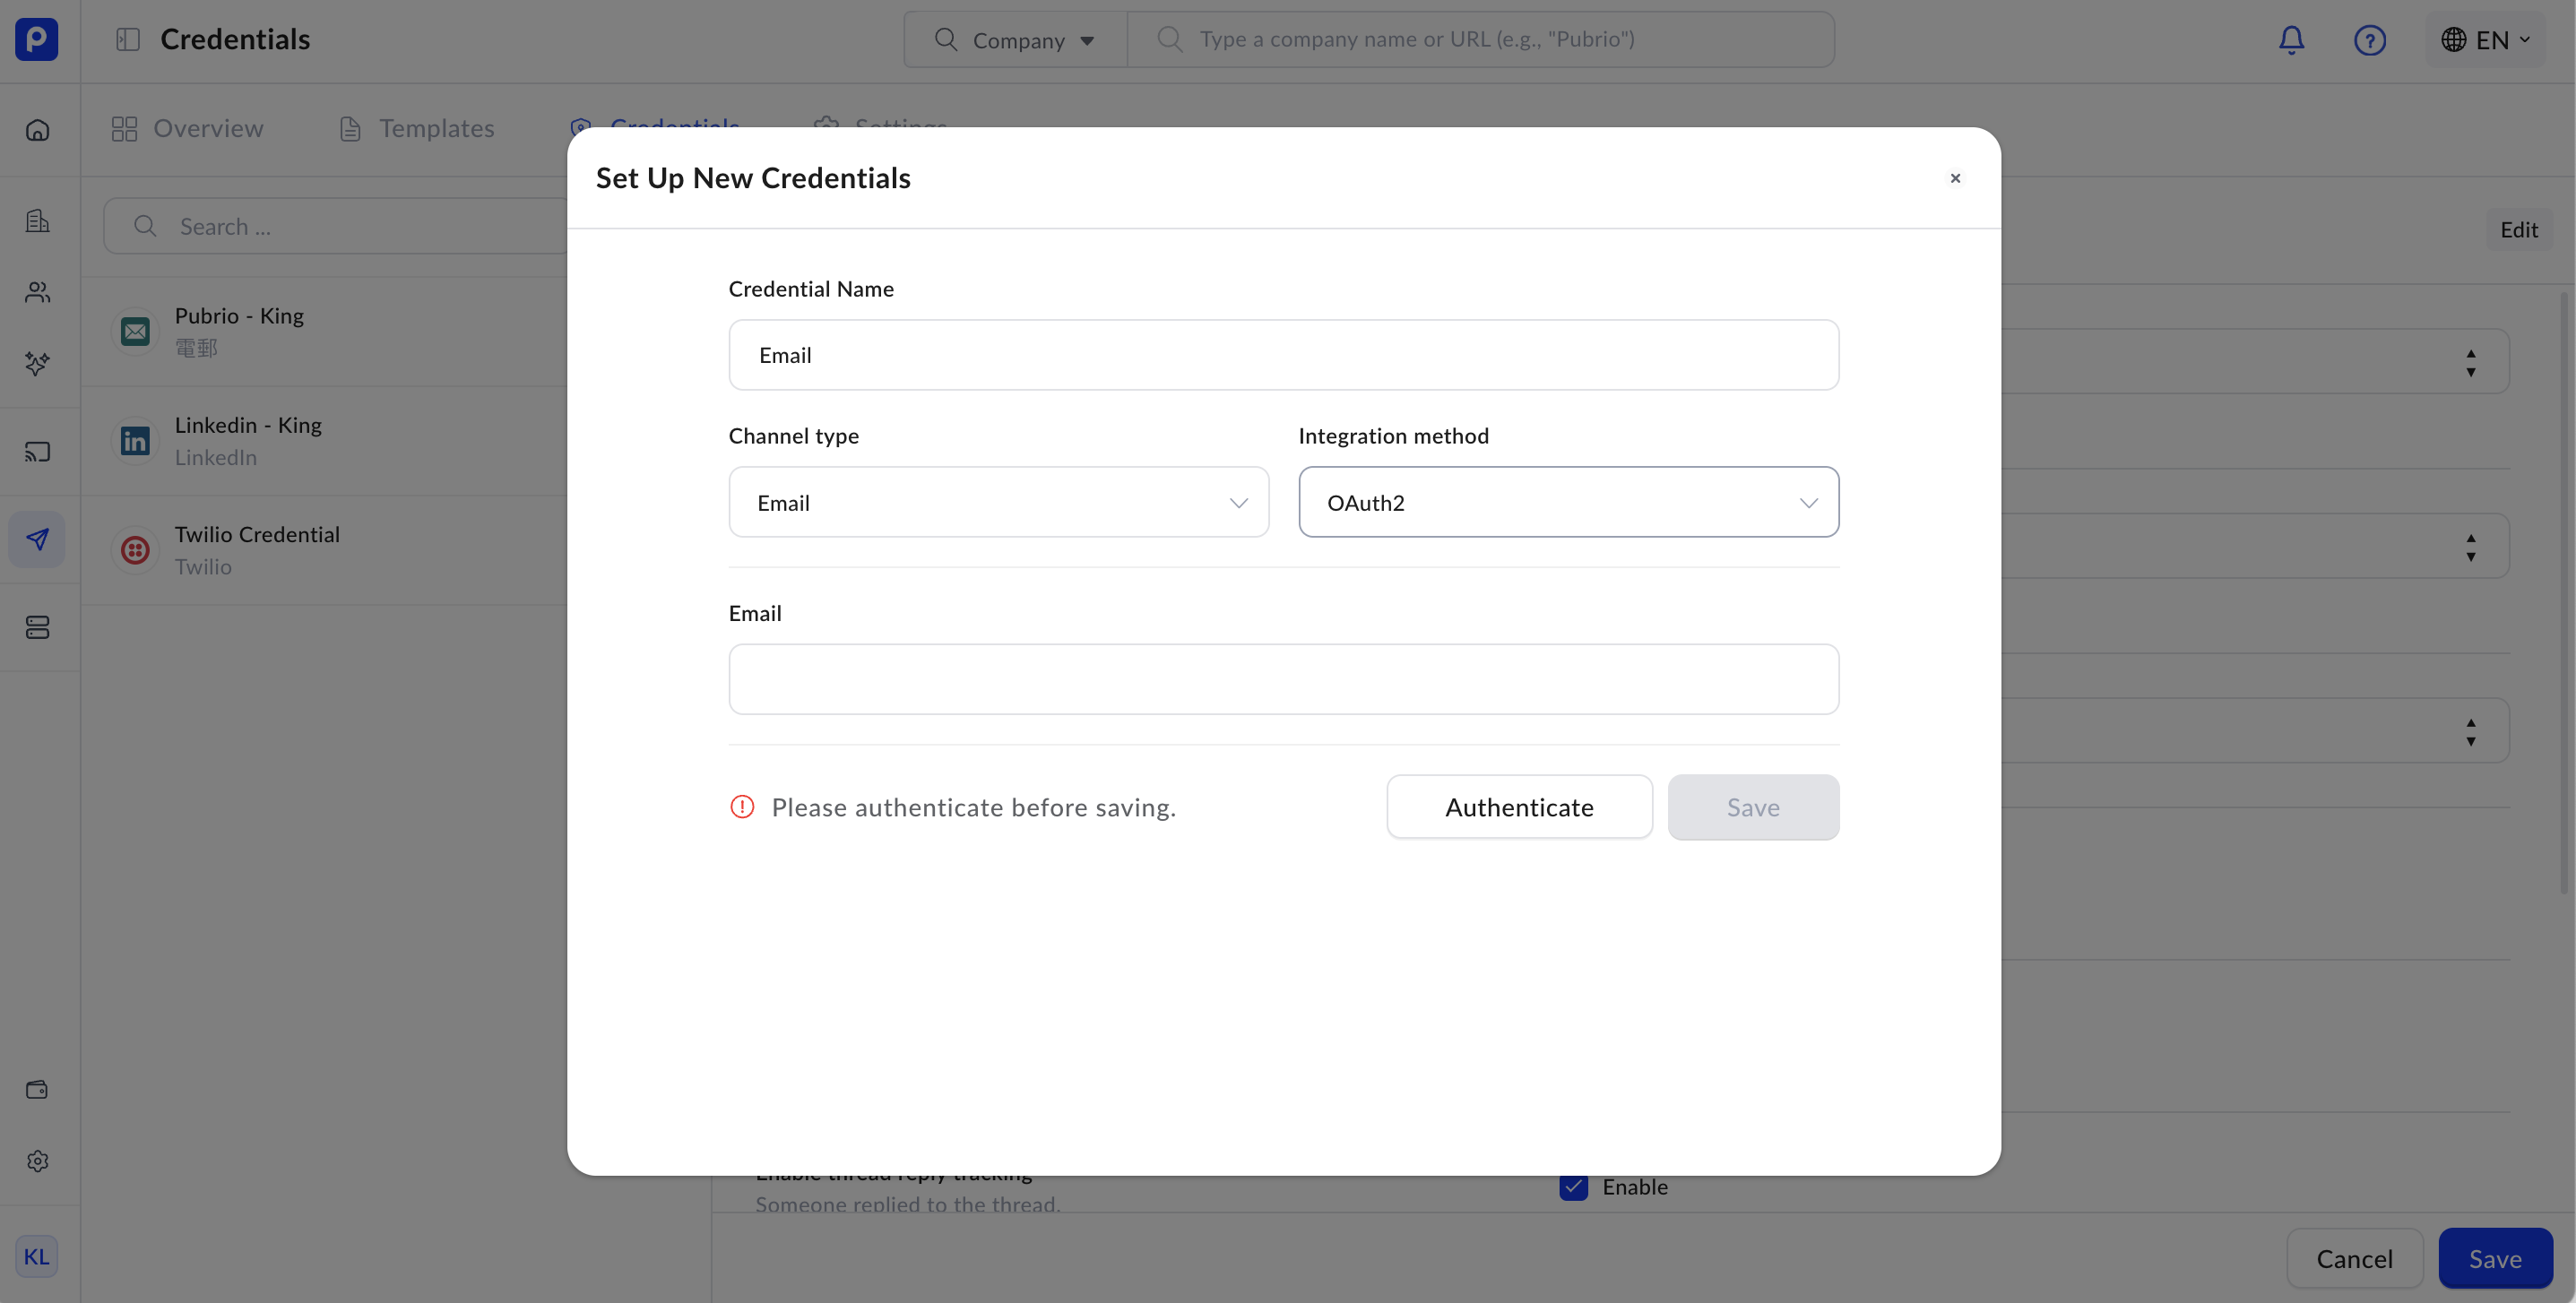2576x1303 pixels.
Task: Click the home icon in sidebar
Action: (x=38, y=130)
